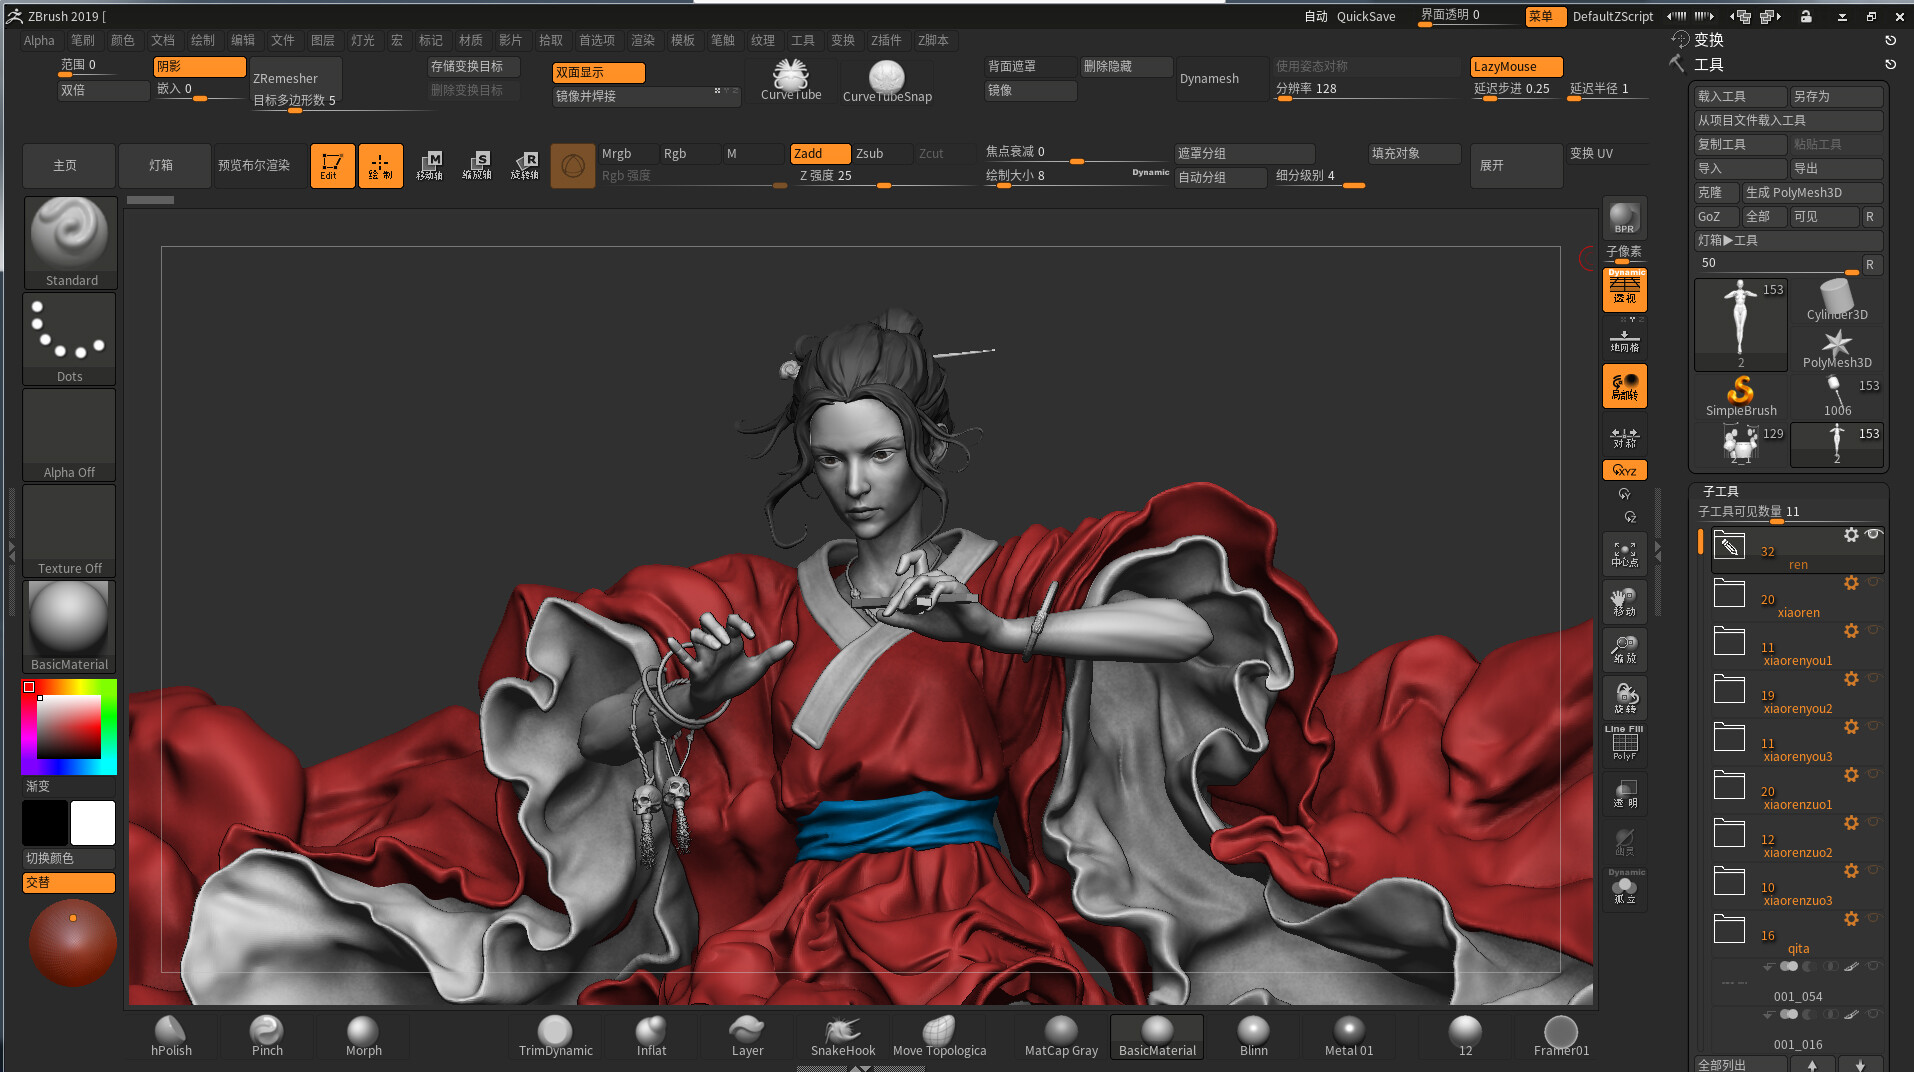
Task: Open the Z插件 plugin menu
Action: pos(886,40)
